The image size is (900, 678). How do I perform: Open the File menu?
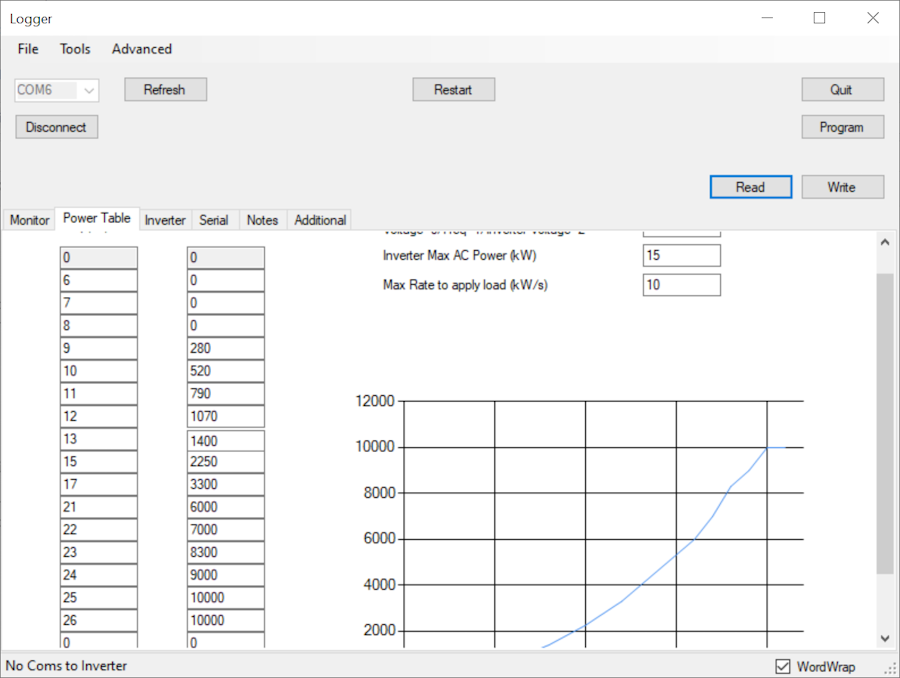point(28,49)
